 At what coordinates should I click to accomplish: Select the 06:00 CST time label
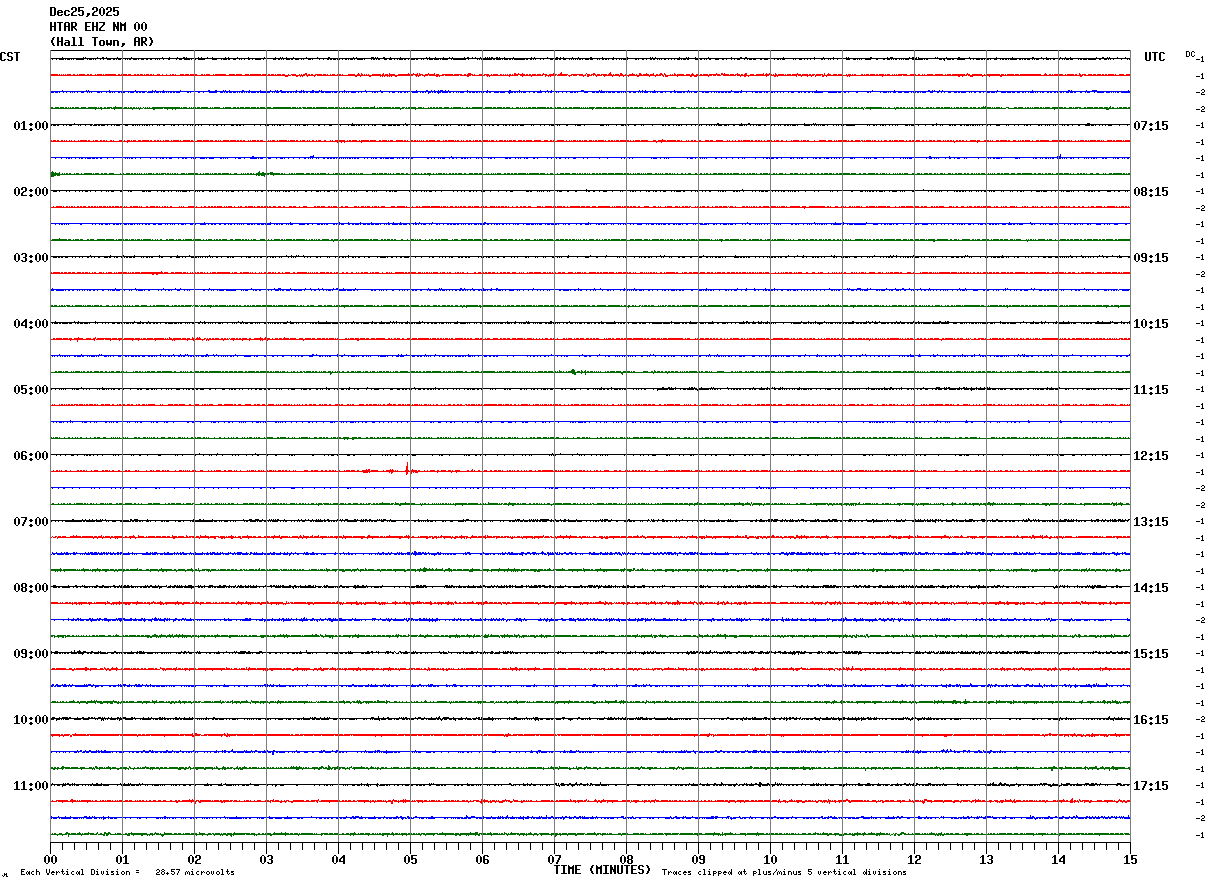click(31, 455)
